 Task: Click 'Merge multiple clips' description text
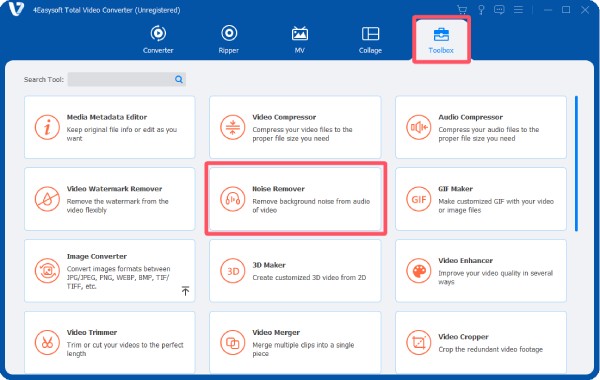[x=303, y=349]
